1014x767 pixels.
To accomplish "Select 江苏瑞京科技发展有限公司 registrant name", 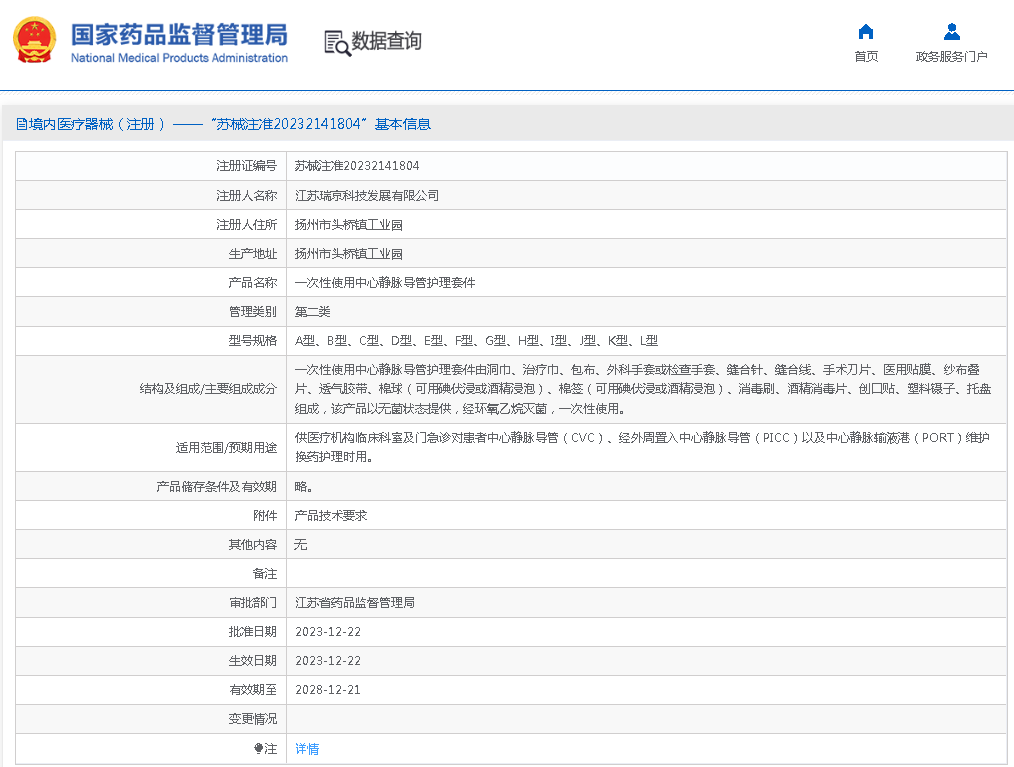I will click(367, 195).
